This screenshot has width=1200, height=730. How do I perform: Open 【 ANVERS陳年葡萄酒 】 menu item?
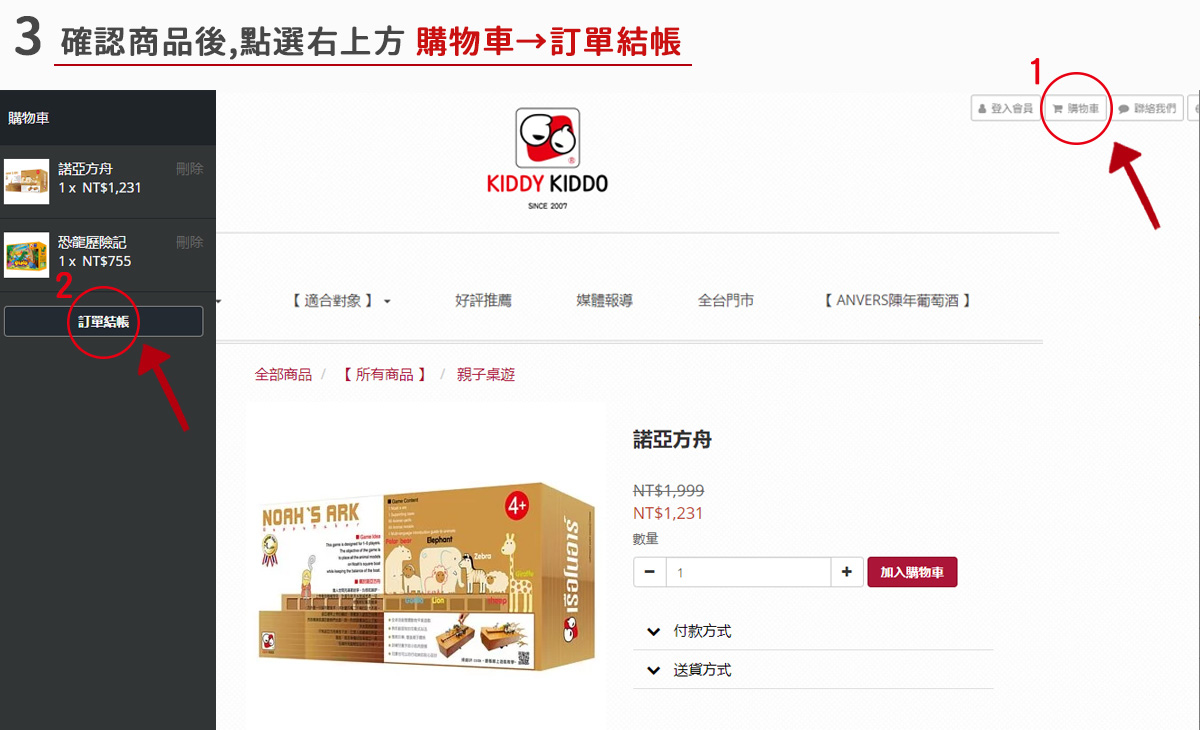(897, 300)
